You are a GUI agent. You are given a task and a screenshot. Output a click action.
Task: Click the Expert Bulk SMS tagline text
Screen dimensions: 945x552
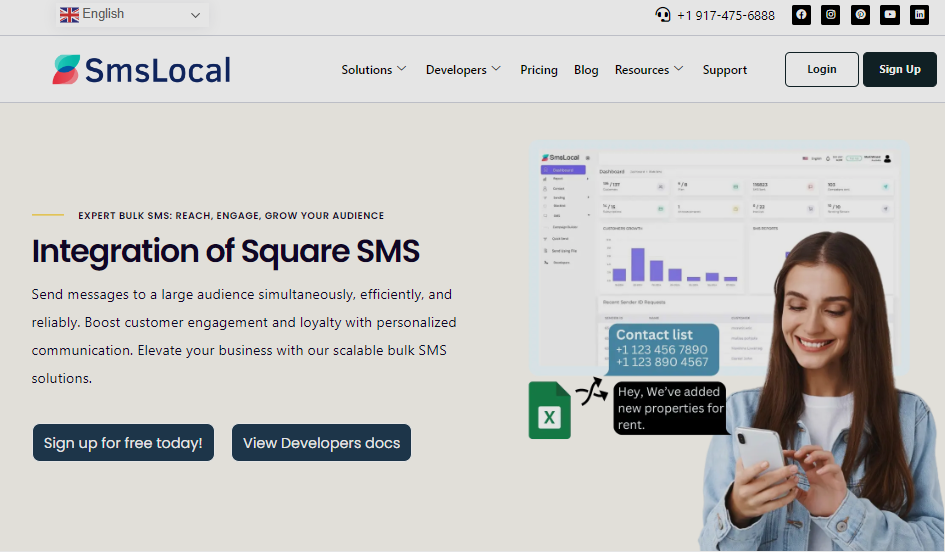click(231, 216)
